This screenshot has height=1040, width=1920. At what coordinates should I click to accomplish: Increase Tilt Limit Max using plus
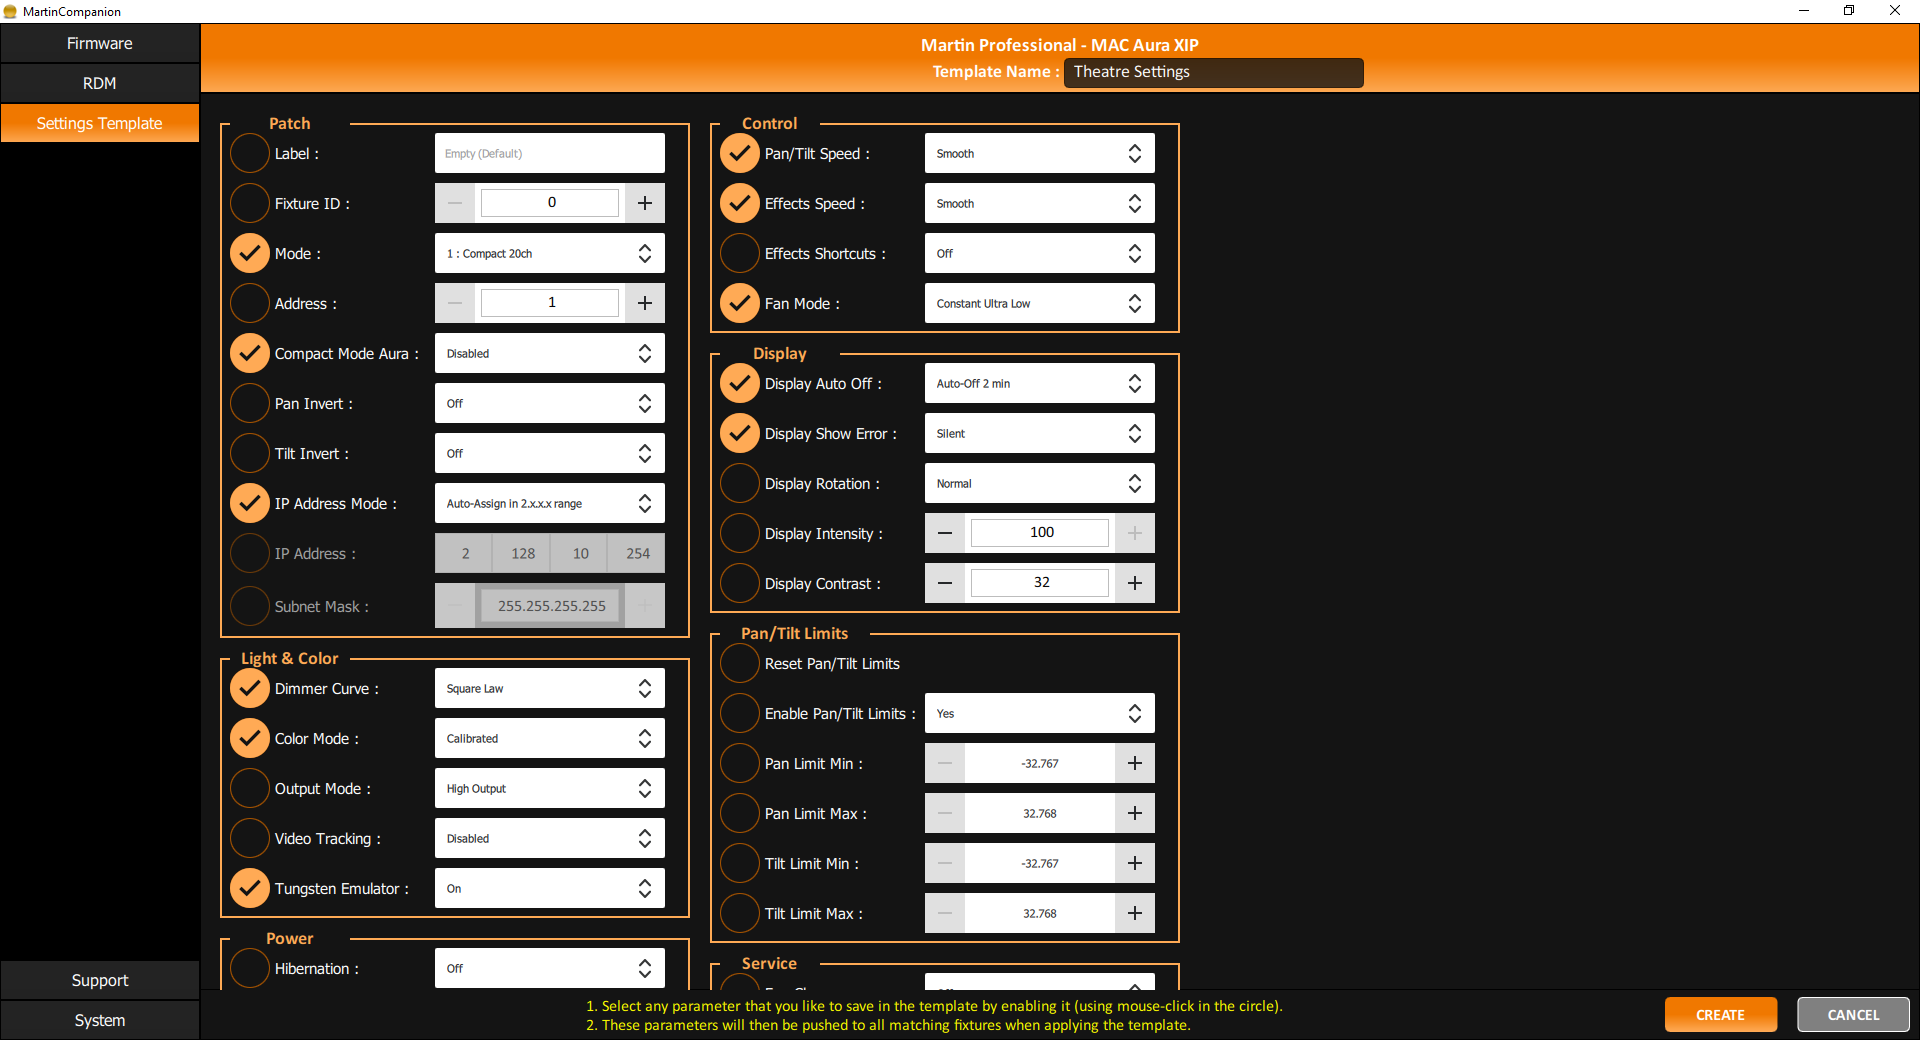coord(1134,912)
